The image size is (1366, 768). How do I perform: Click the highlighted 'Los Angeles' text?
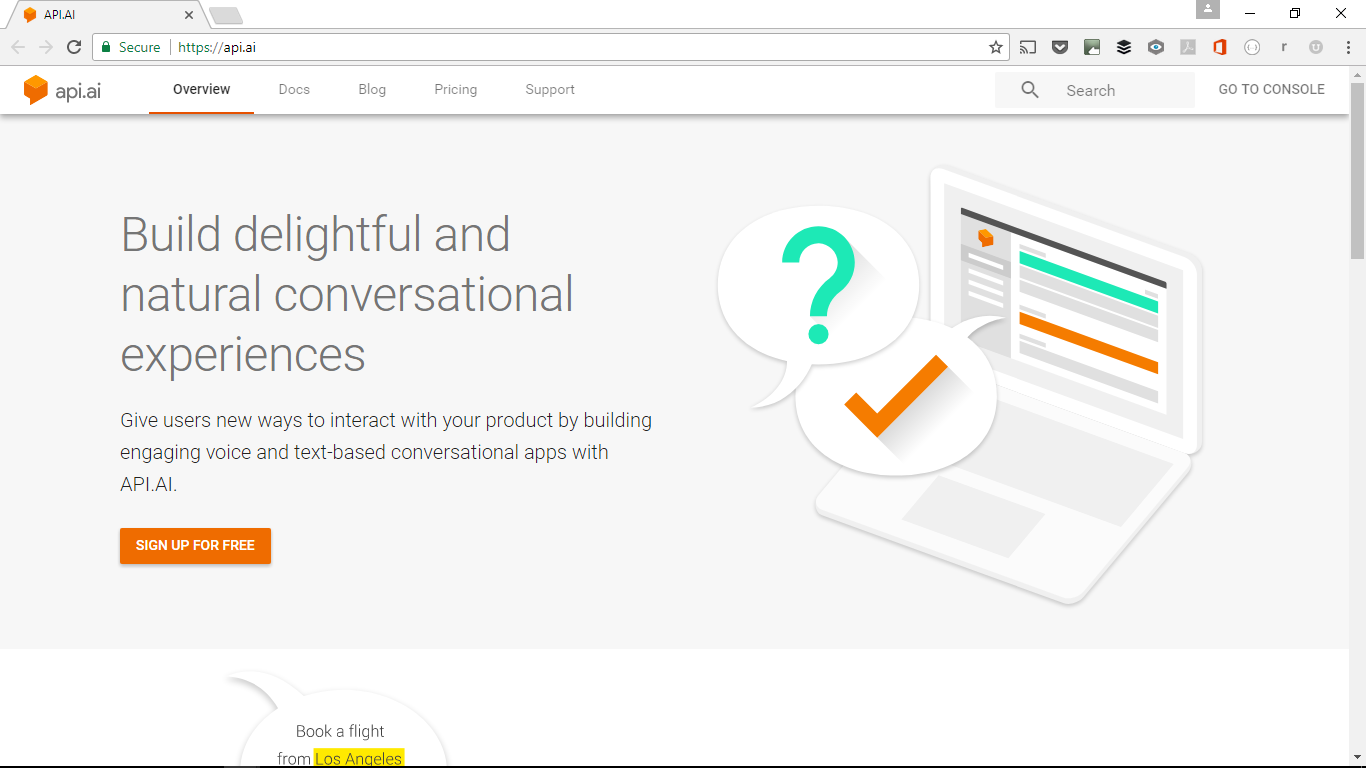click(x=359, y=758)
